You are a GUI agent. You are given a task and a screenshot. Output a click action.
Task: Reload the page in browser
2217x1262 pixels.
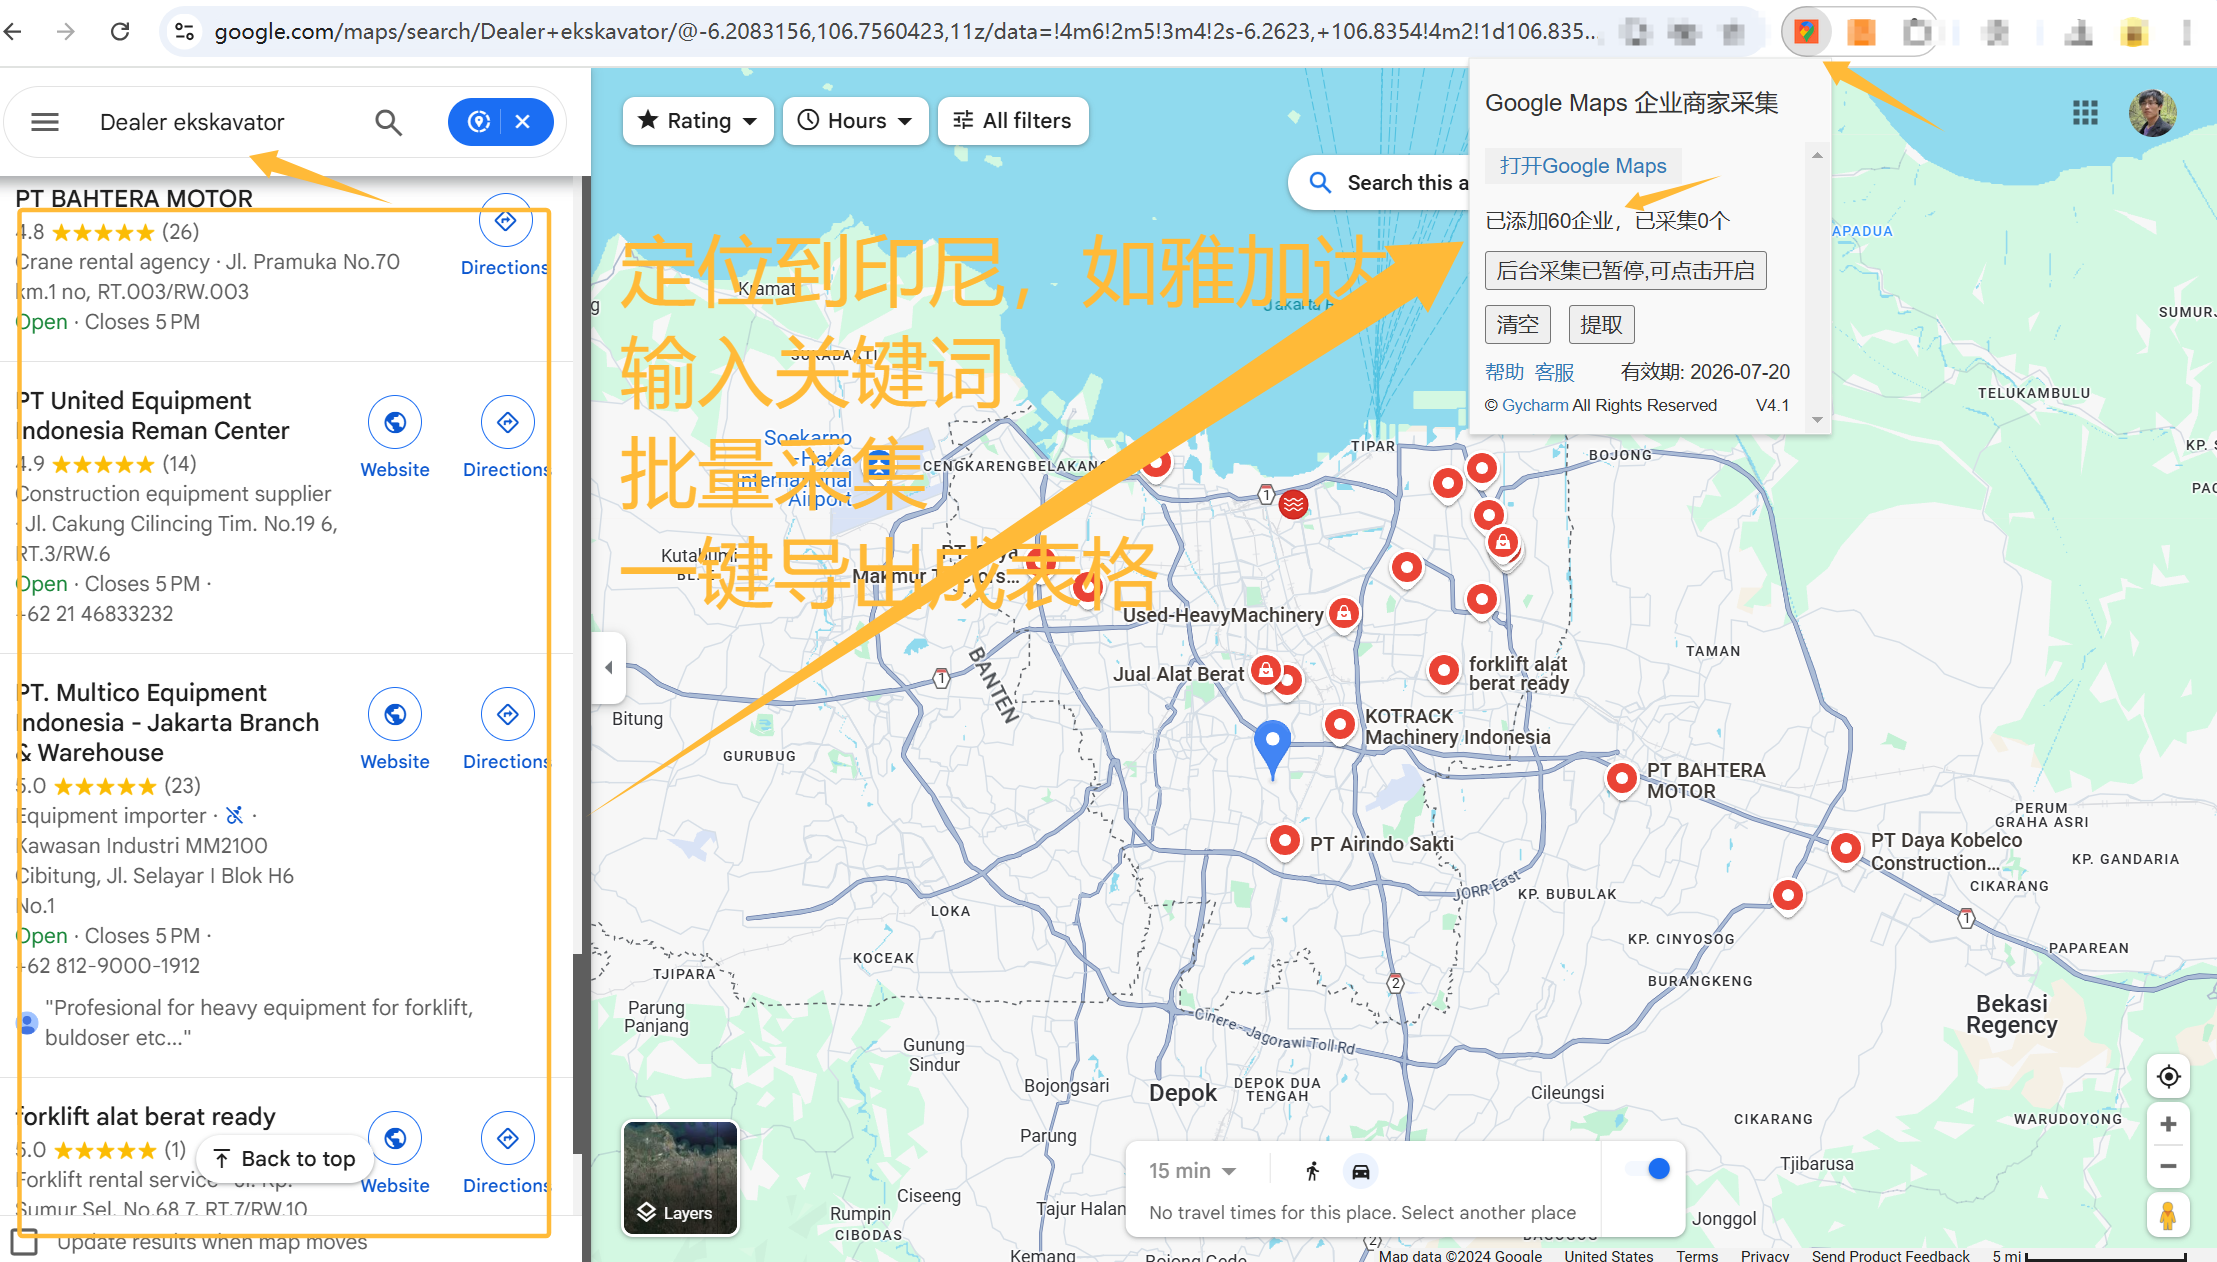click(x=120, y=32)
